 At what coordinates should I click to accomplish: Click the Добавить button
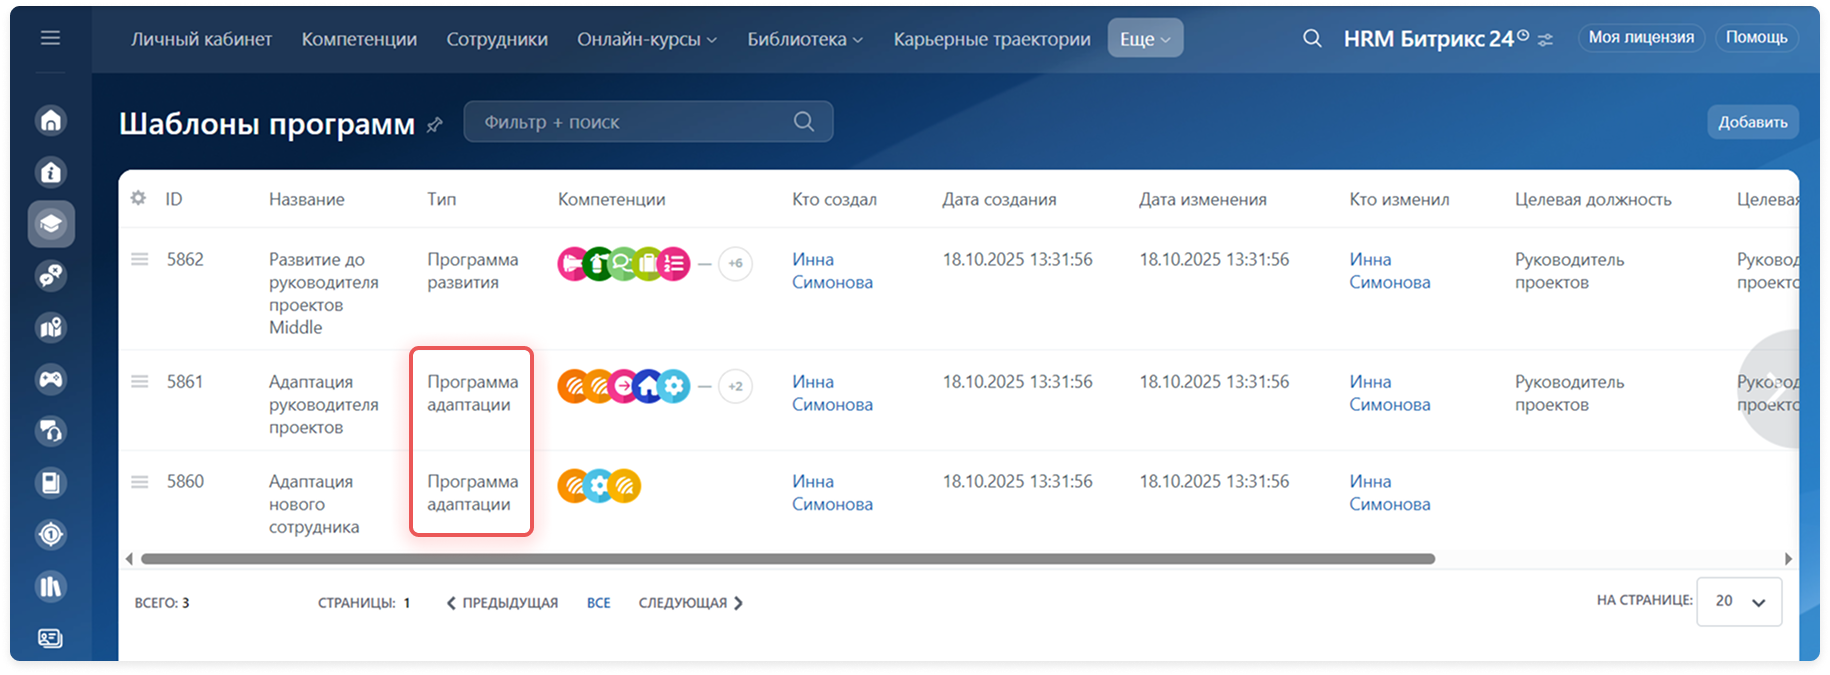1752,122
